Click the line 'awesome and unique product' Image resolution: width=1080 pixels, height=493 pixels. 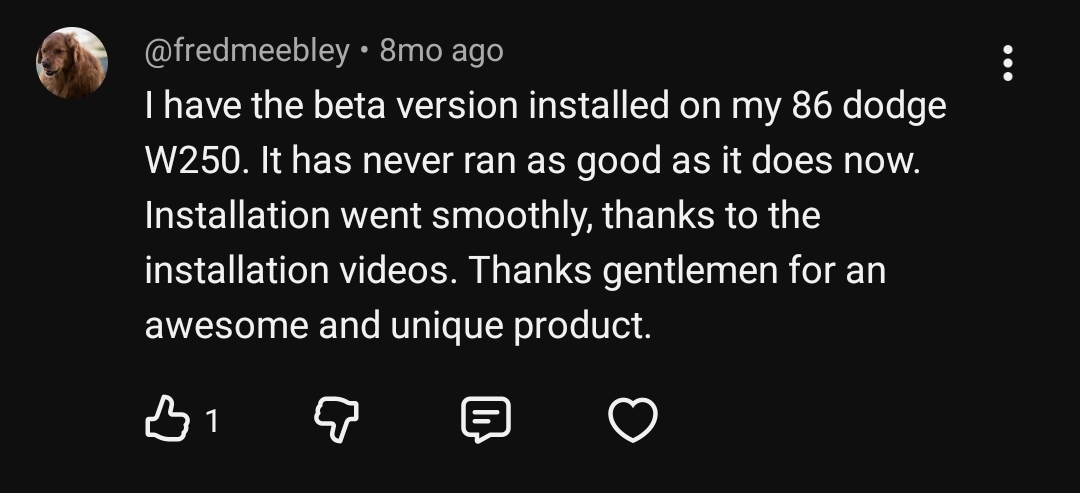(398, 326)
